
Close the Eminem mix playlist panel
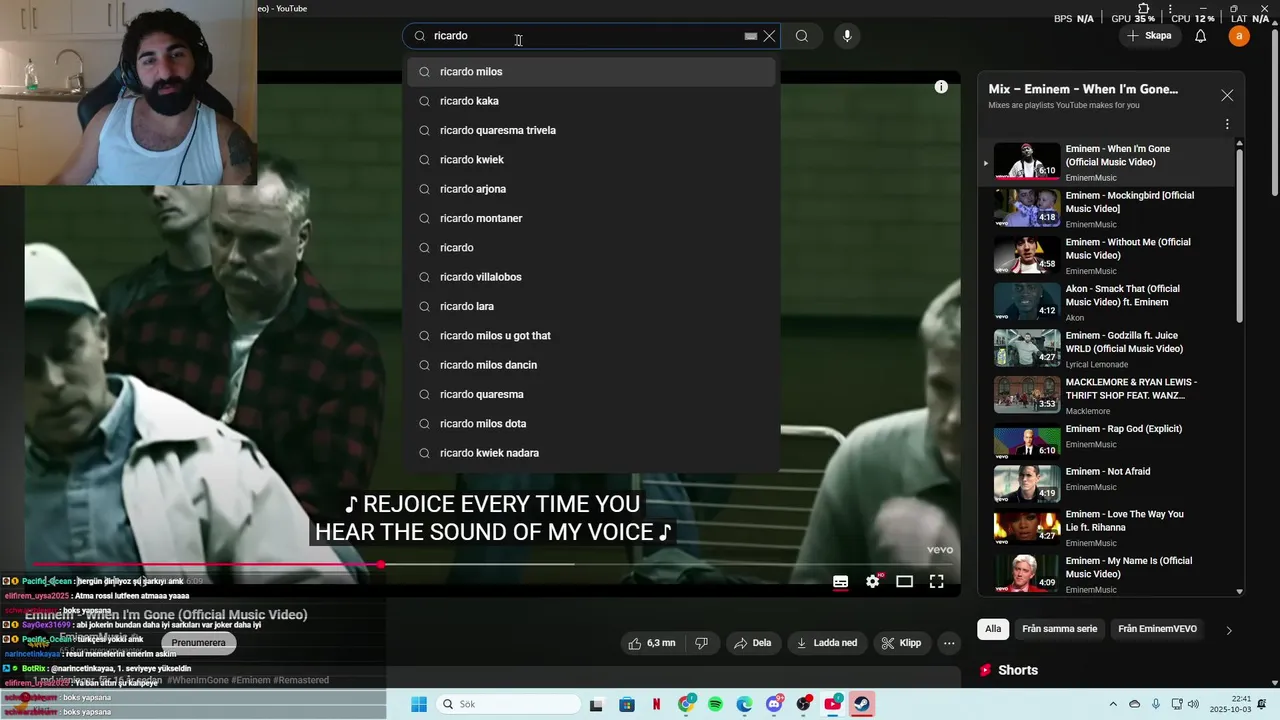pyautogui.click(x=1227, y=95)
